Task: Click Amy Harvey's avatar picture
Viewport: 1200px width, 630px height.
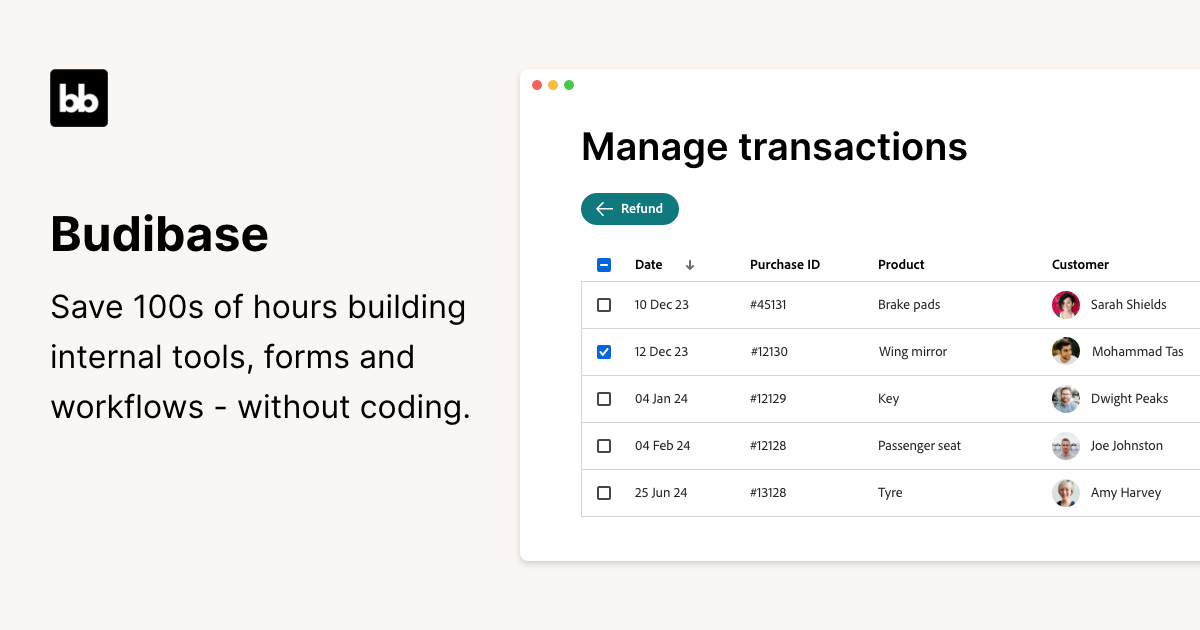Action: [x=1066, y=492]
